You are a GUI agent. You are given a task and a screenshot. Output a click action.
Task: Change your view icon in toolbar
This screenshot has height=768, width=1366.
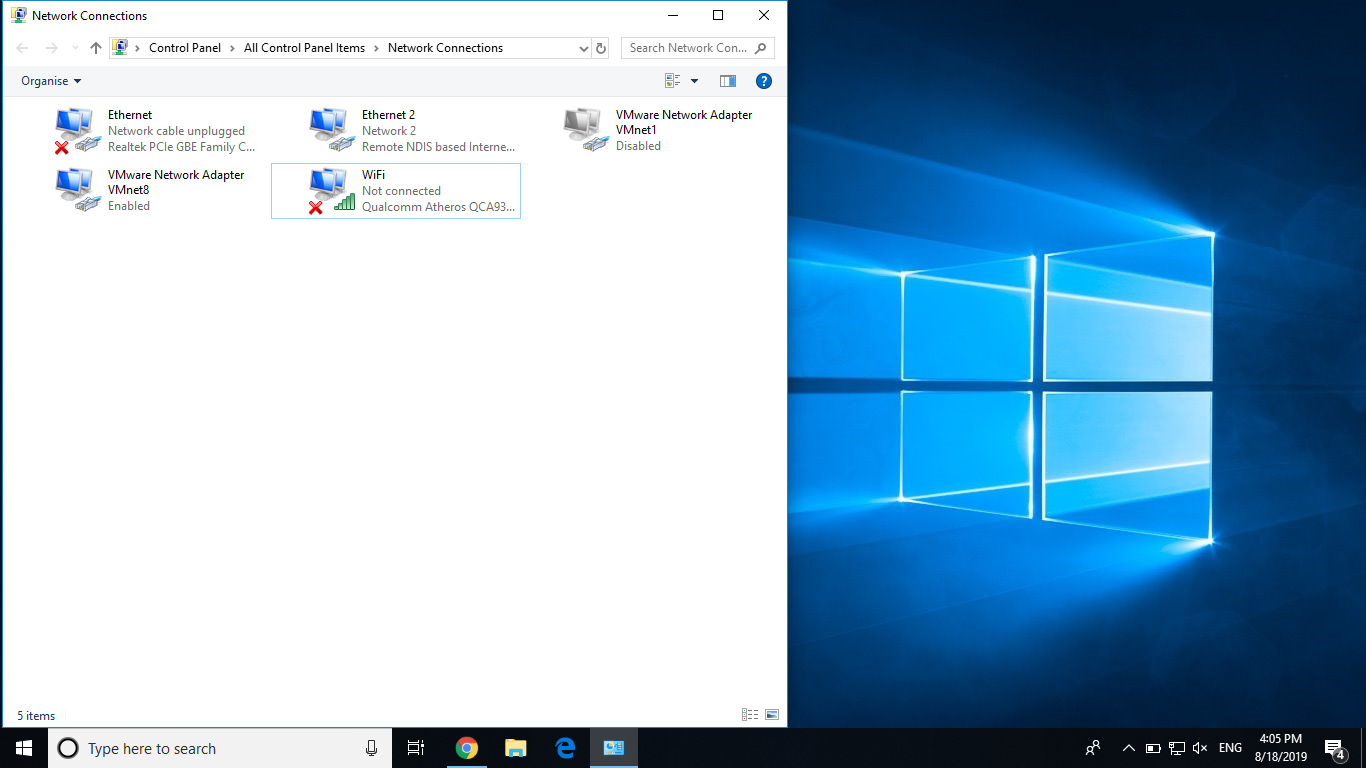[x=673, y=81]
